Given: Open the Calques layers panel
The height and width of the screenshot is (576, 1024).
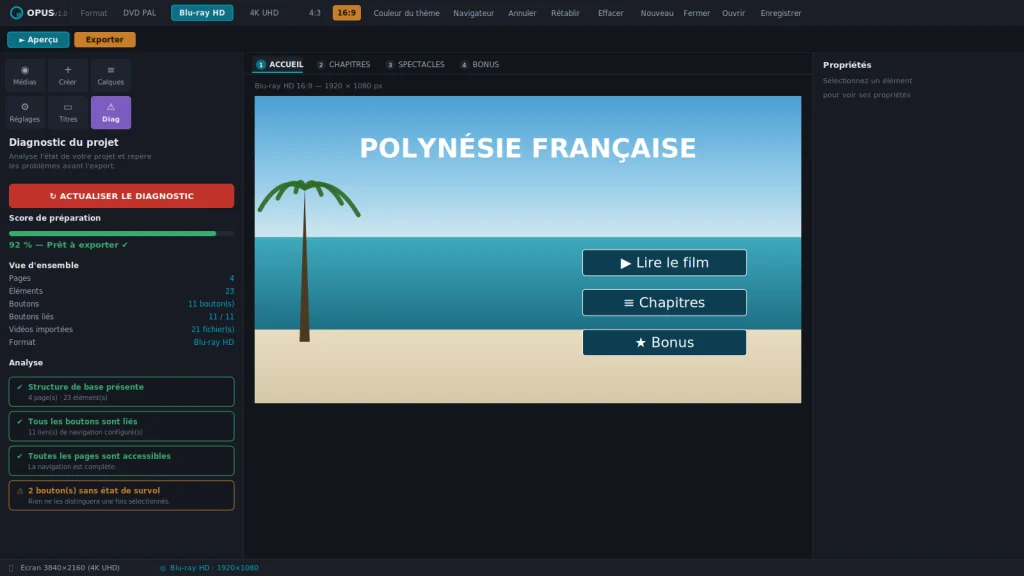Looking at the screenshot, I should pyautogui.click(x=110, y=75).
